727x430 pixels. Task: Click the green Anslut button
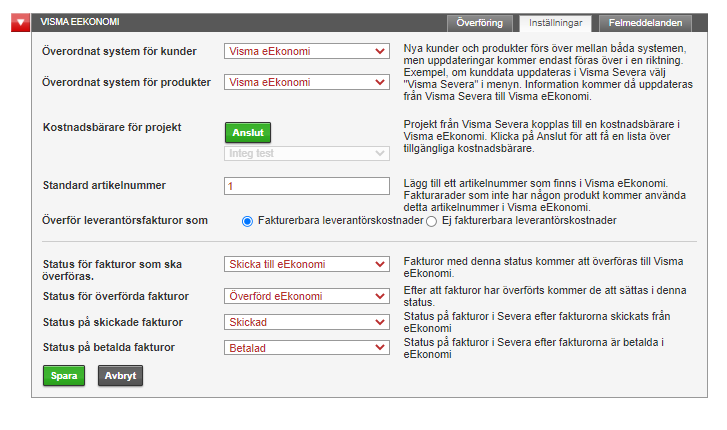click(x=248, y=133)
